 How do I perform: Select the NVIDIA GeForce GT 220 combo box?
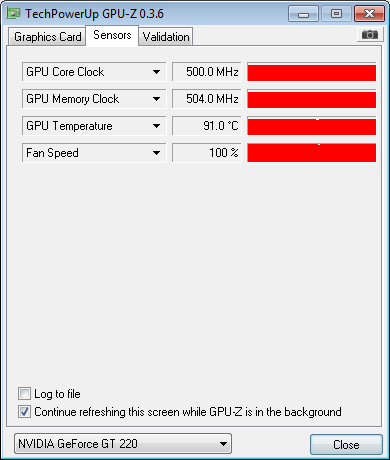pos(123,444)
